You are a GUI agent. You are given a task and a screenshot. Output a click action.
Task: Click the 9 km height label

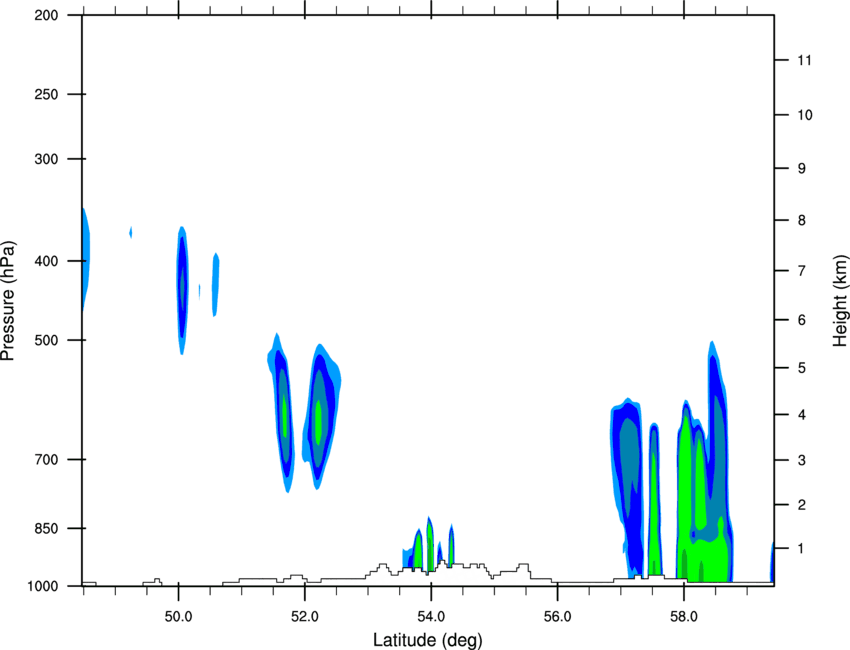(802, 169)
